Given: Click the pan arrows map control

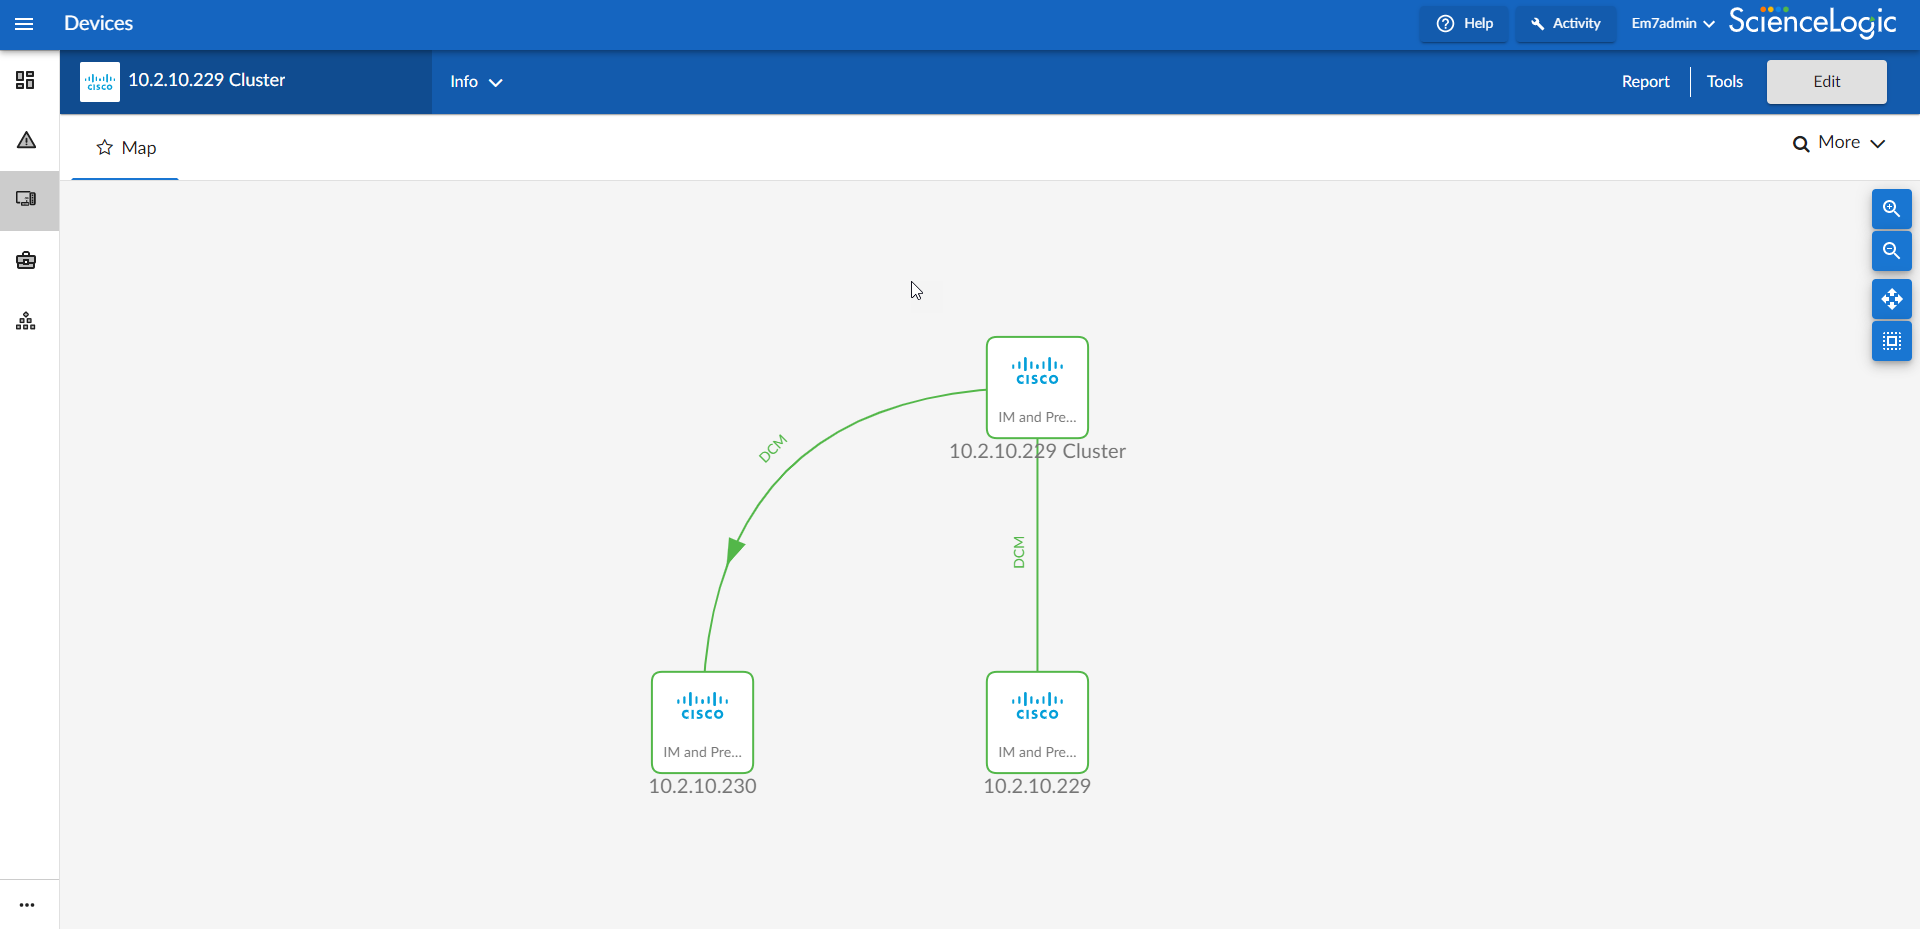Looking at the screenshot, I should 1891,299.
